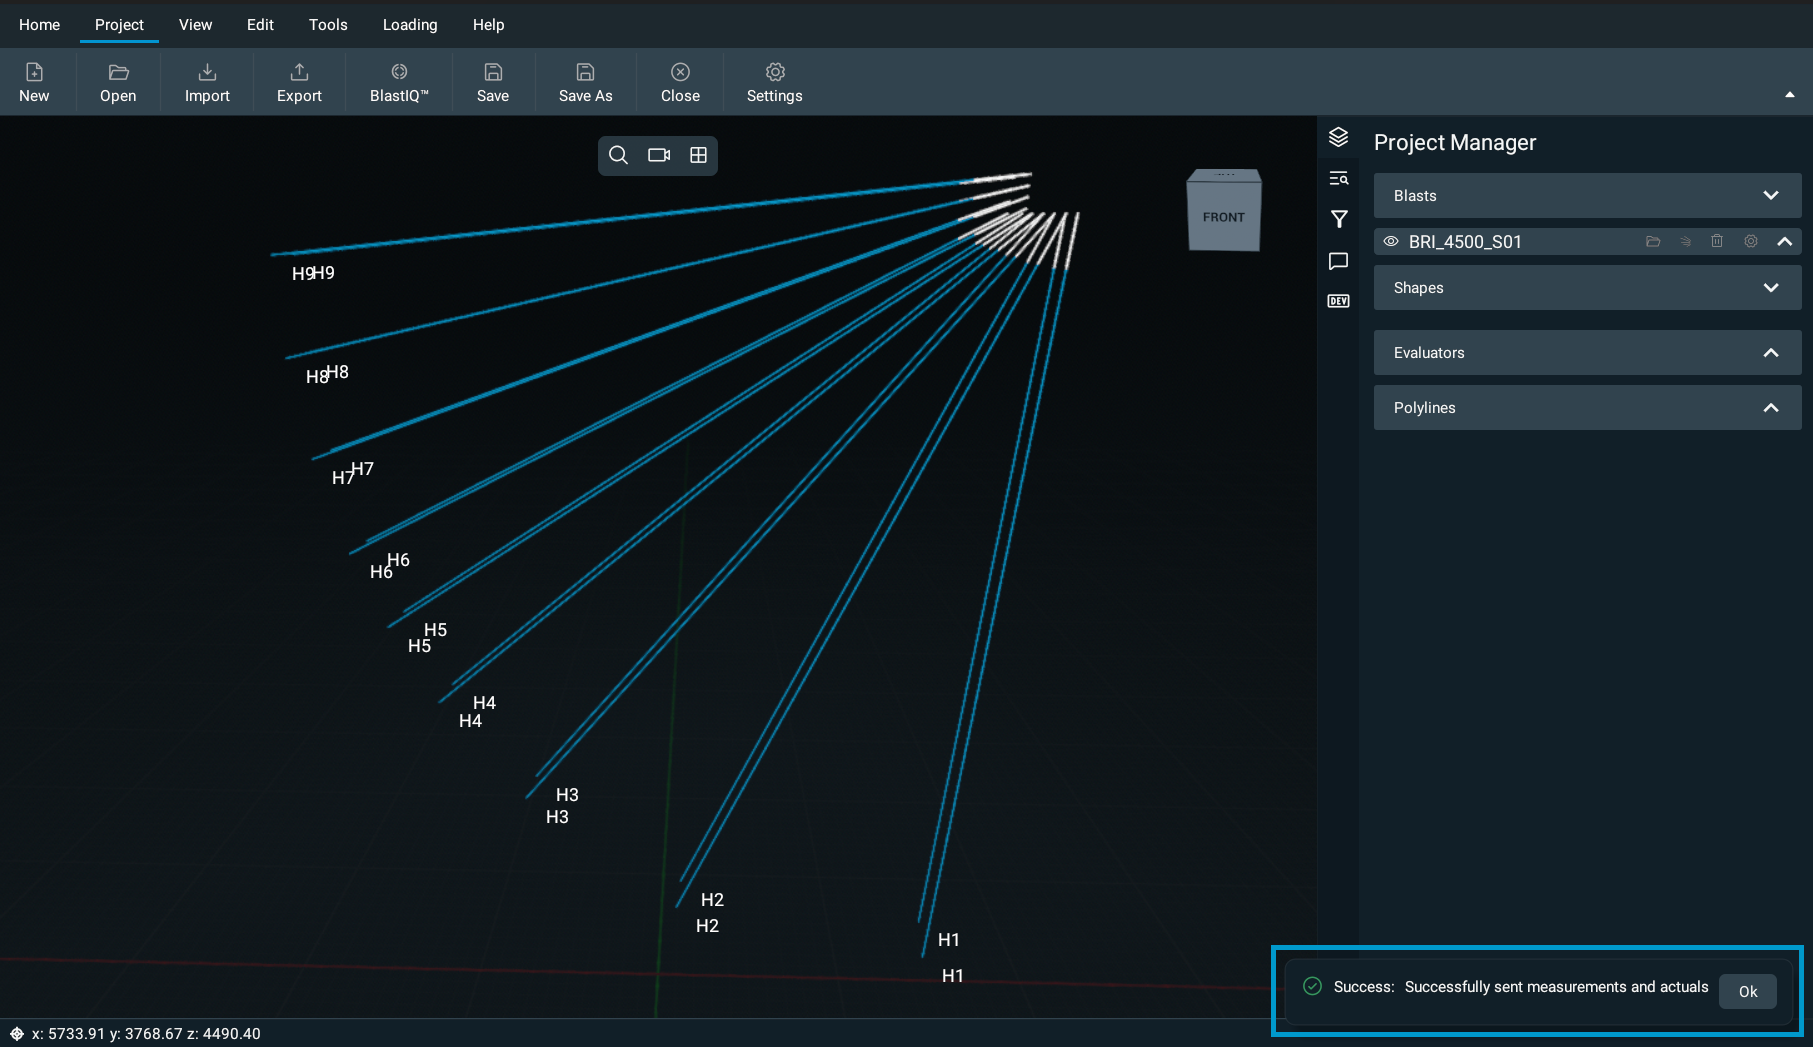Open the Edit ribbon tab
Screen dimensions: 1813x1047
pyautogui.click(x=260, y=24)
